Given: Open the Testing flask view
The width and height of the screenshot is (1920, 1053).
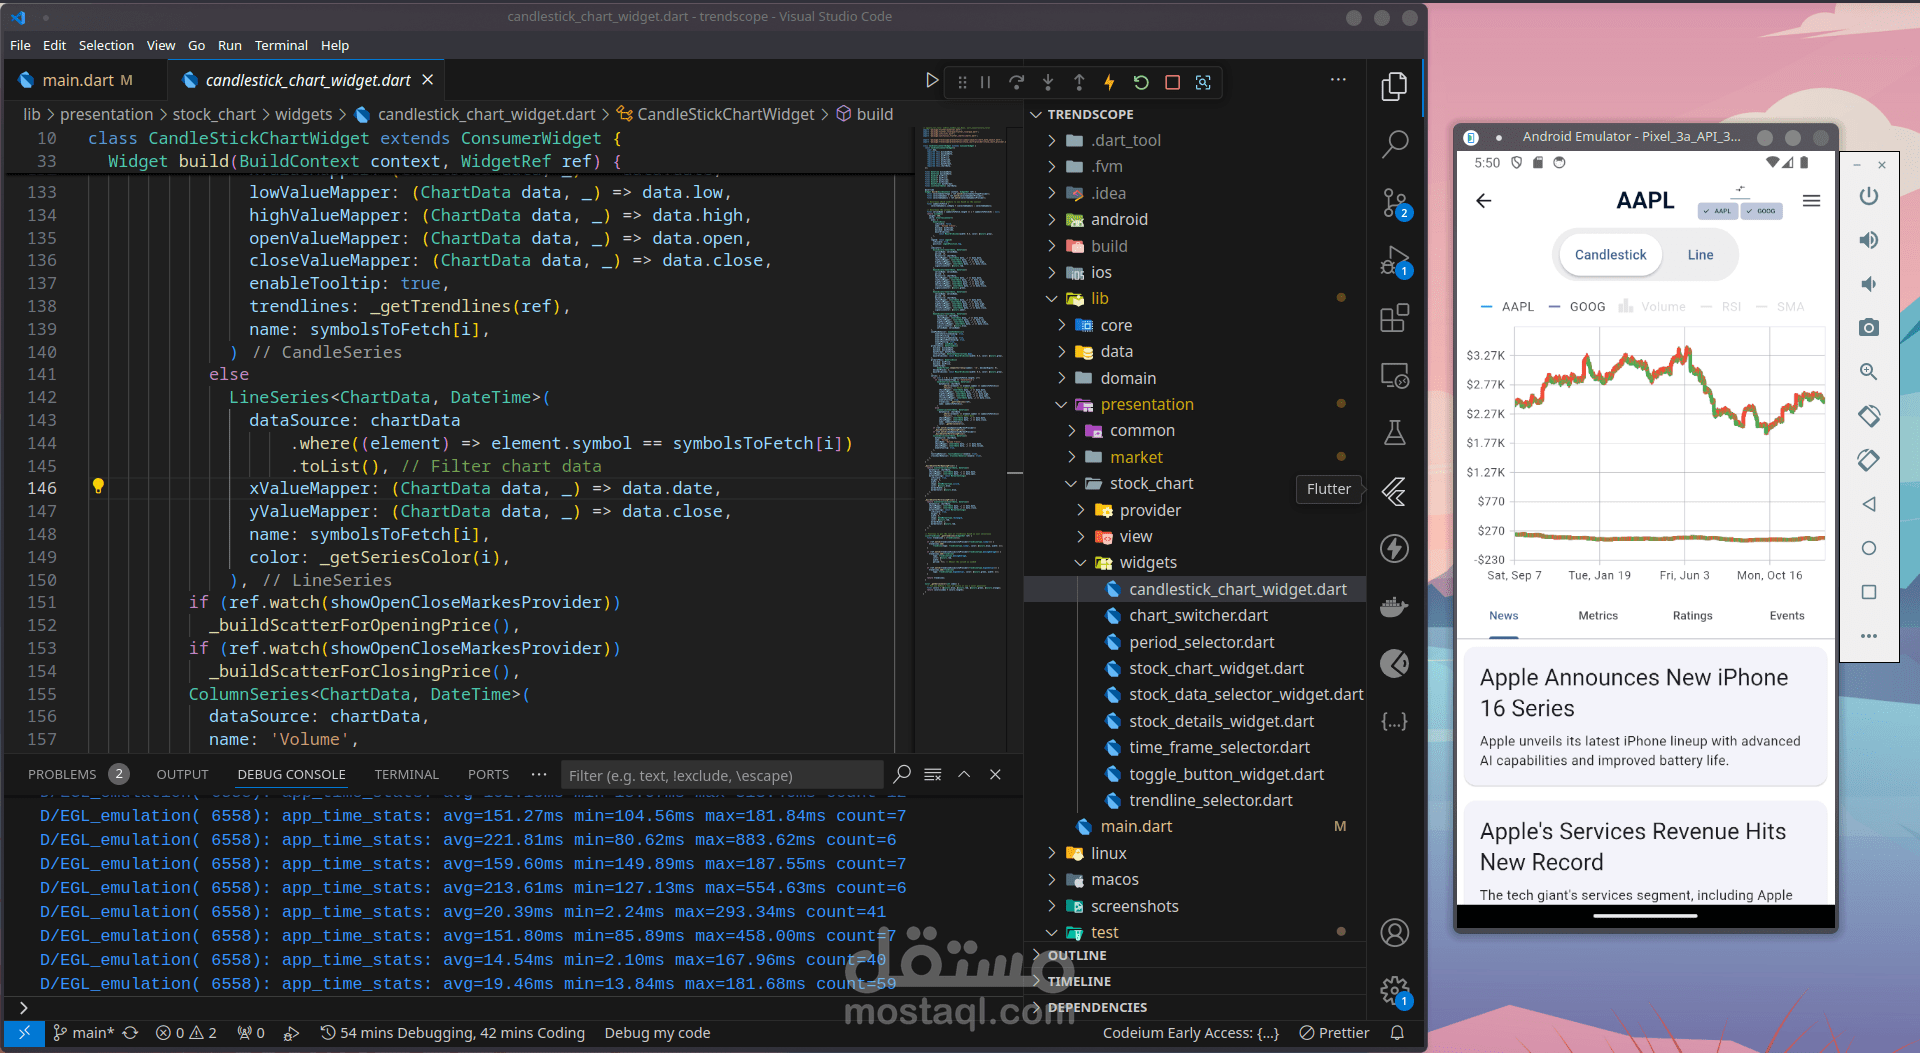Looking at the screenshot, I should point(1394,432).
